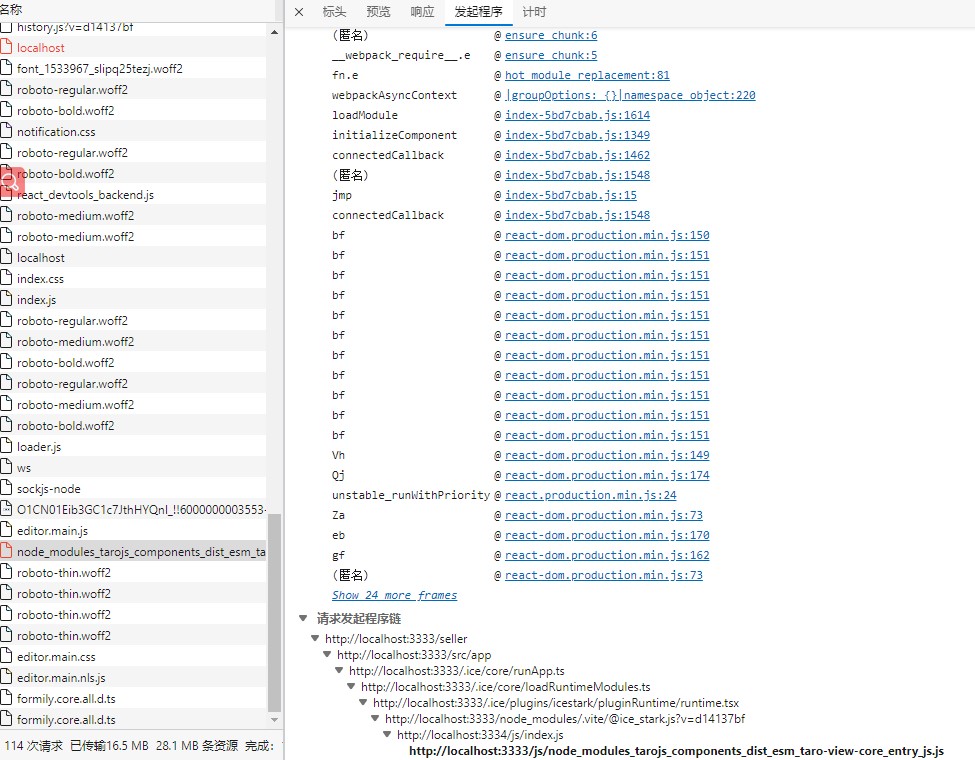Switch to the 响应 tab
975x760 pixels.
[x=422, y=12]
